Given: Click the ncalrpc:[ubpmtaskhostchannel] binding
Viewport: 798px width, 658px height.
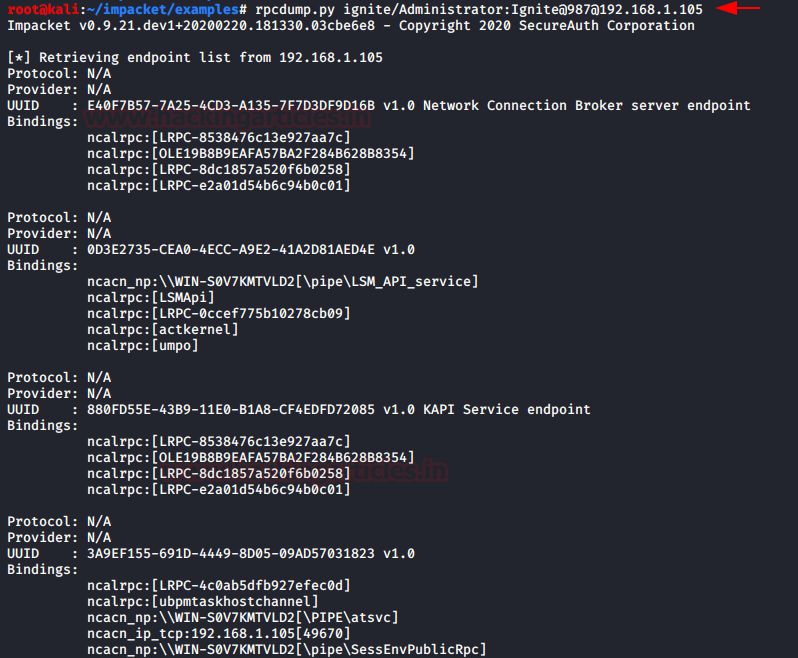Looking at the screenshot, I should click(203, 602).
